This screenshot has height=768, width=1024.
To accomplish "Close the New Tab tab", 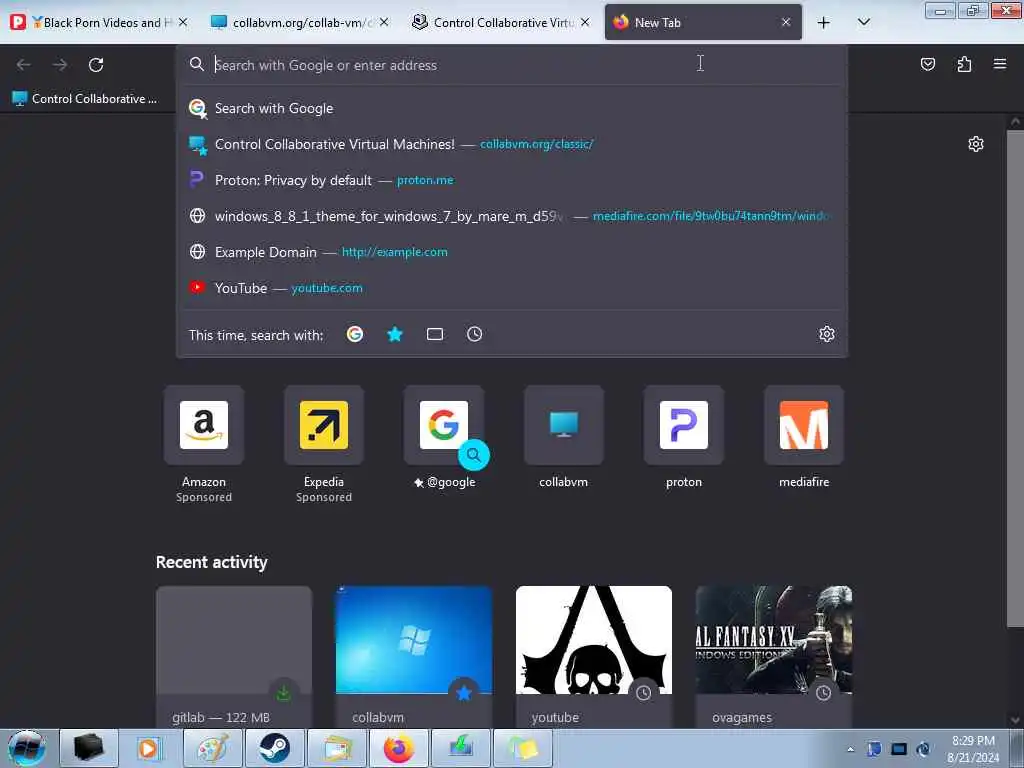I will [786, 22].
